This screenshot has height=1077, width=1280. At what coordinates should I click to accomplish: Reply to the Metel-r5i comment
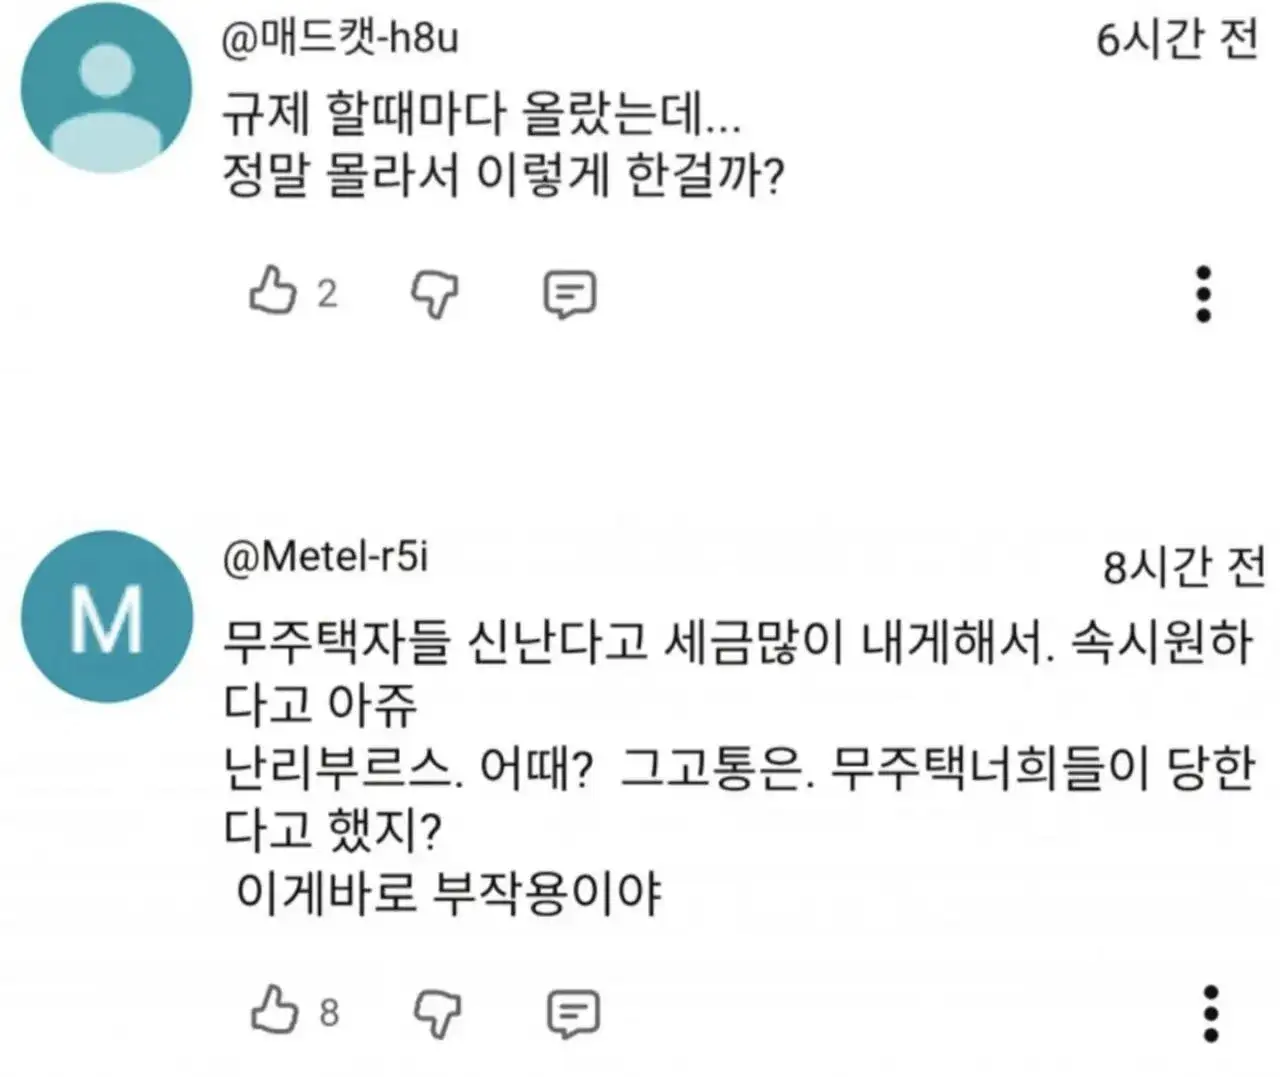(x=573, y=1014)
